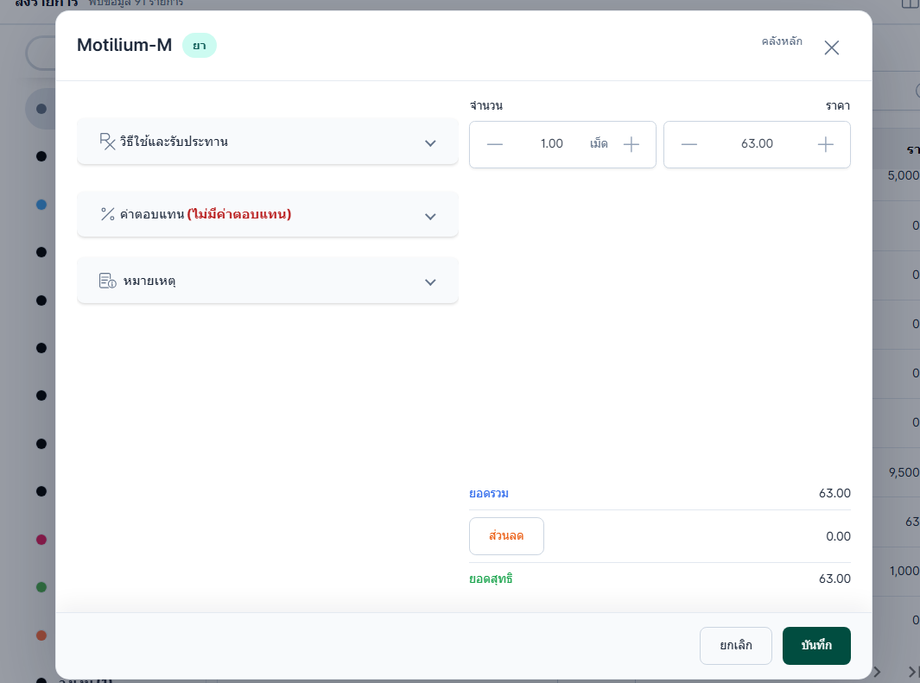Click the note icon beside หมายเหตุ

(107, 280)
